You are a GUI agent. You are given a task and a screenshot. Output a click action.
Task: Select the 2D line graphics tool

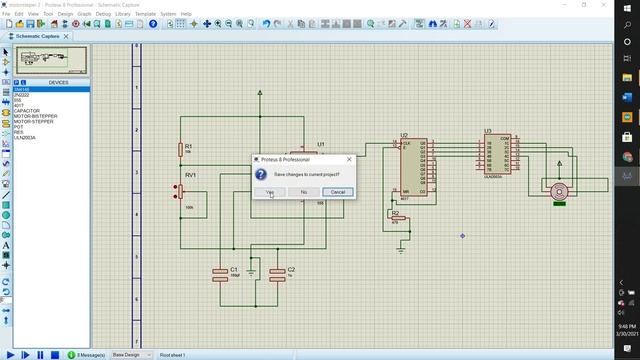(x=6, y=195)
